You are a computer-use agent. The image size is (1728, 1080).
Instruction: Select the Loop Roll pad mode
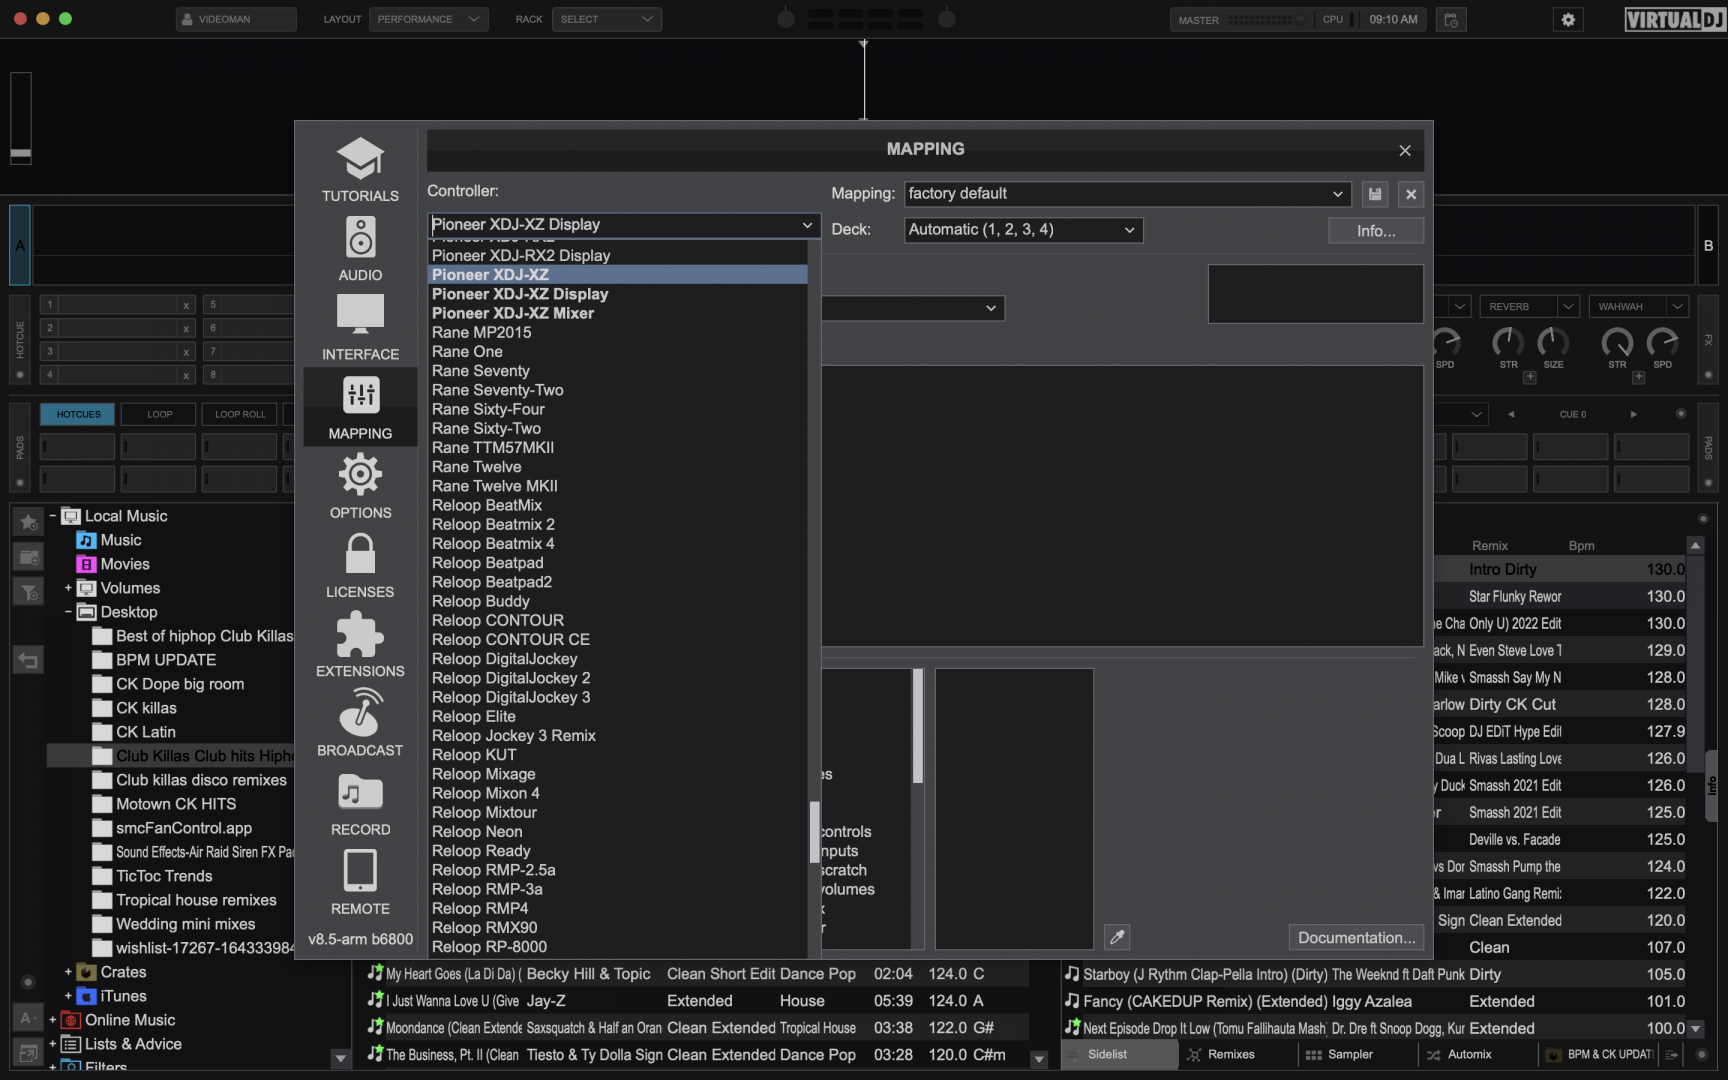[240, 414]
